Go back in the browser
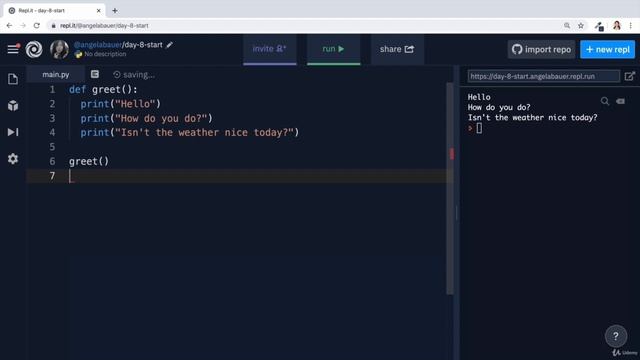Image resolution: width=640 pixels, height=360 pixels. (9, 26)
